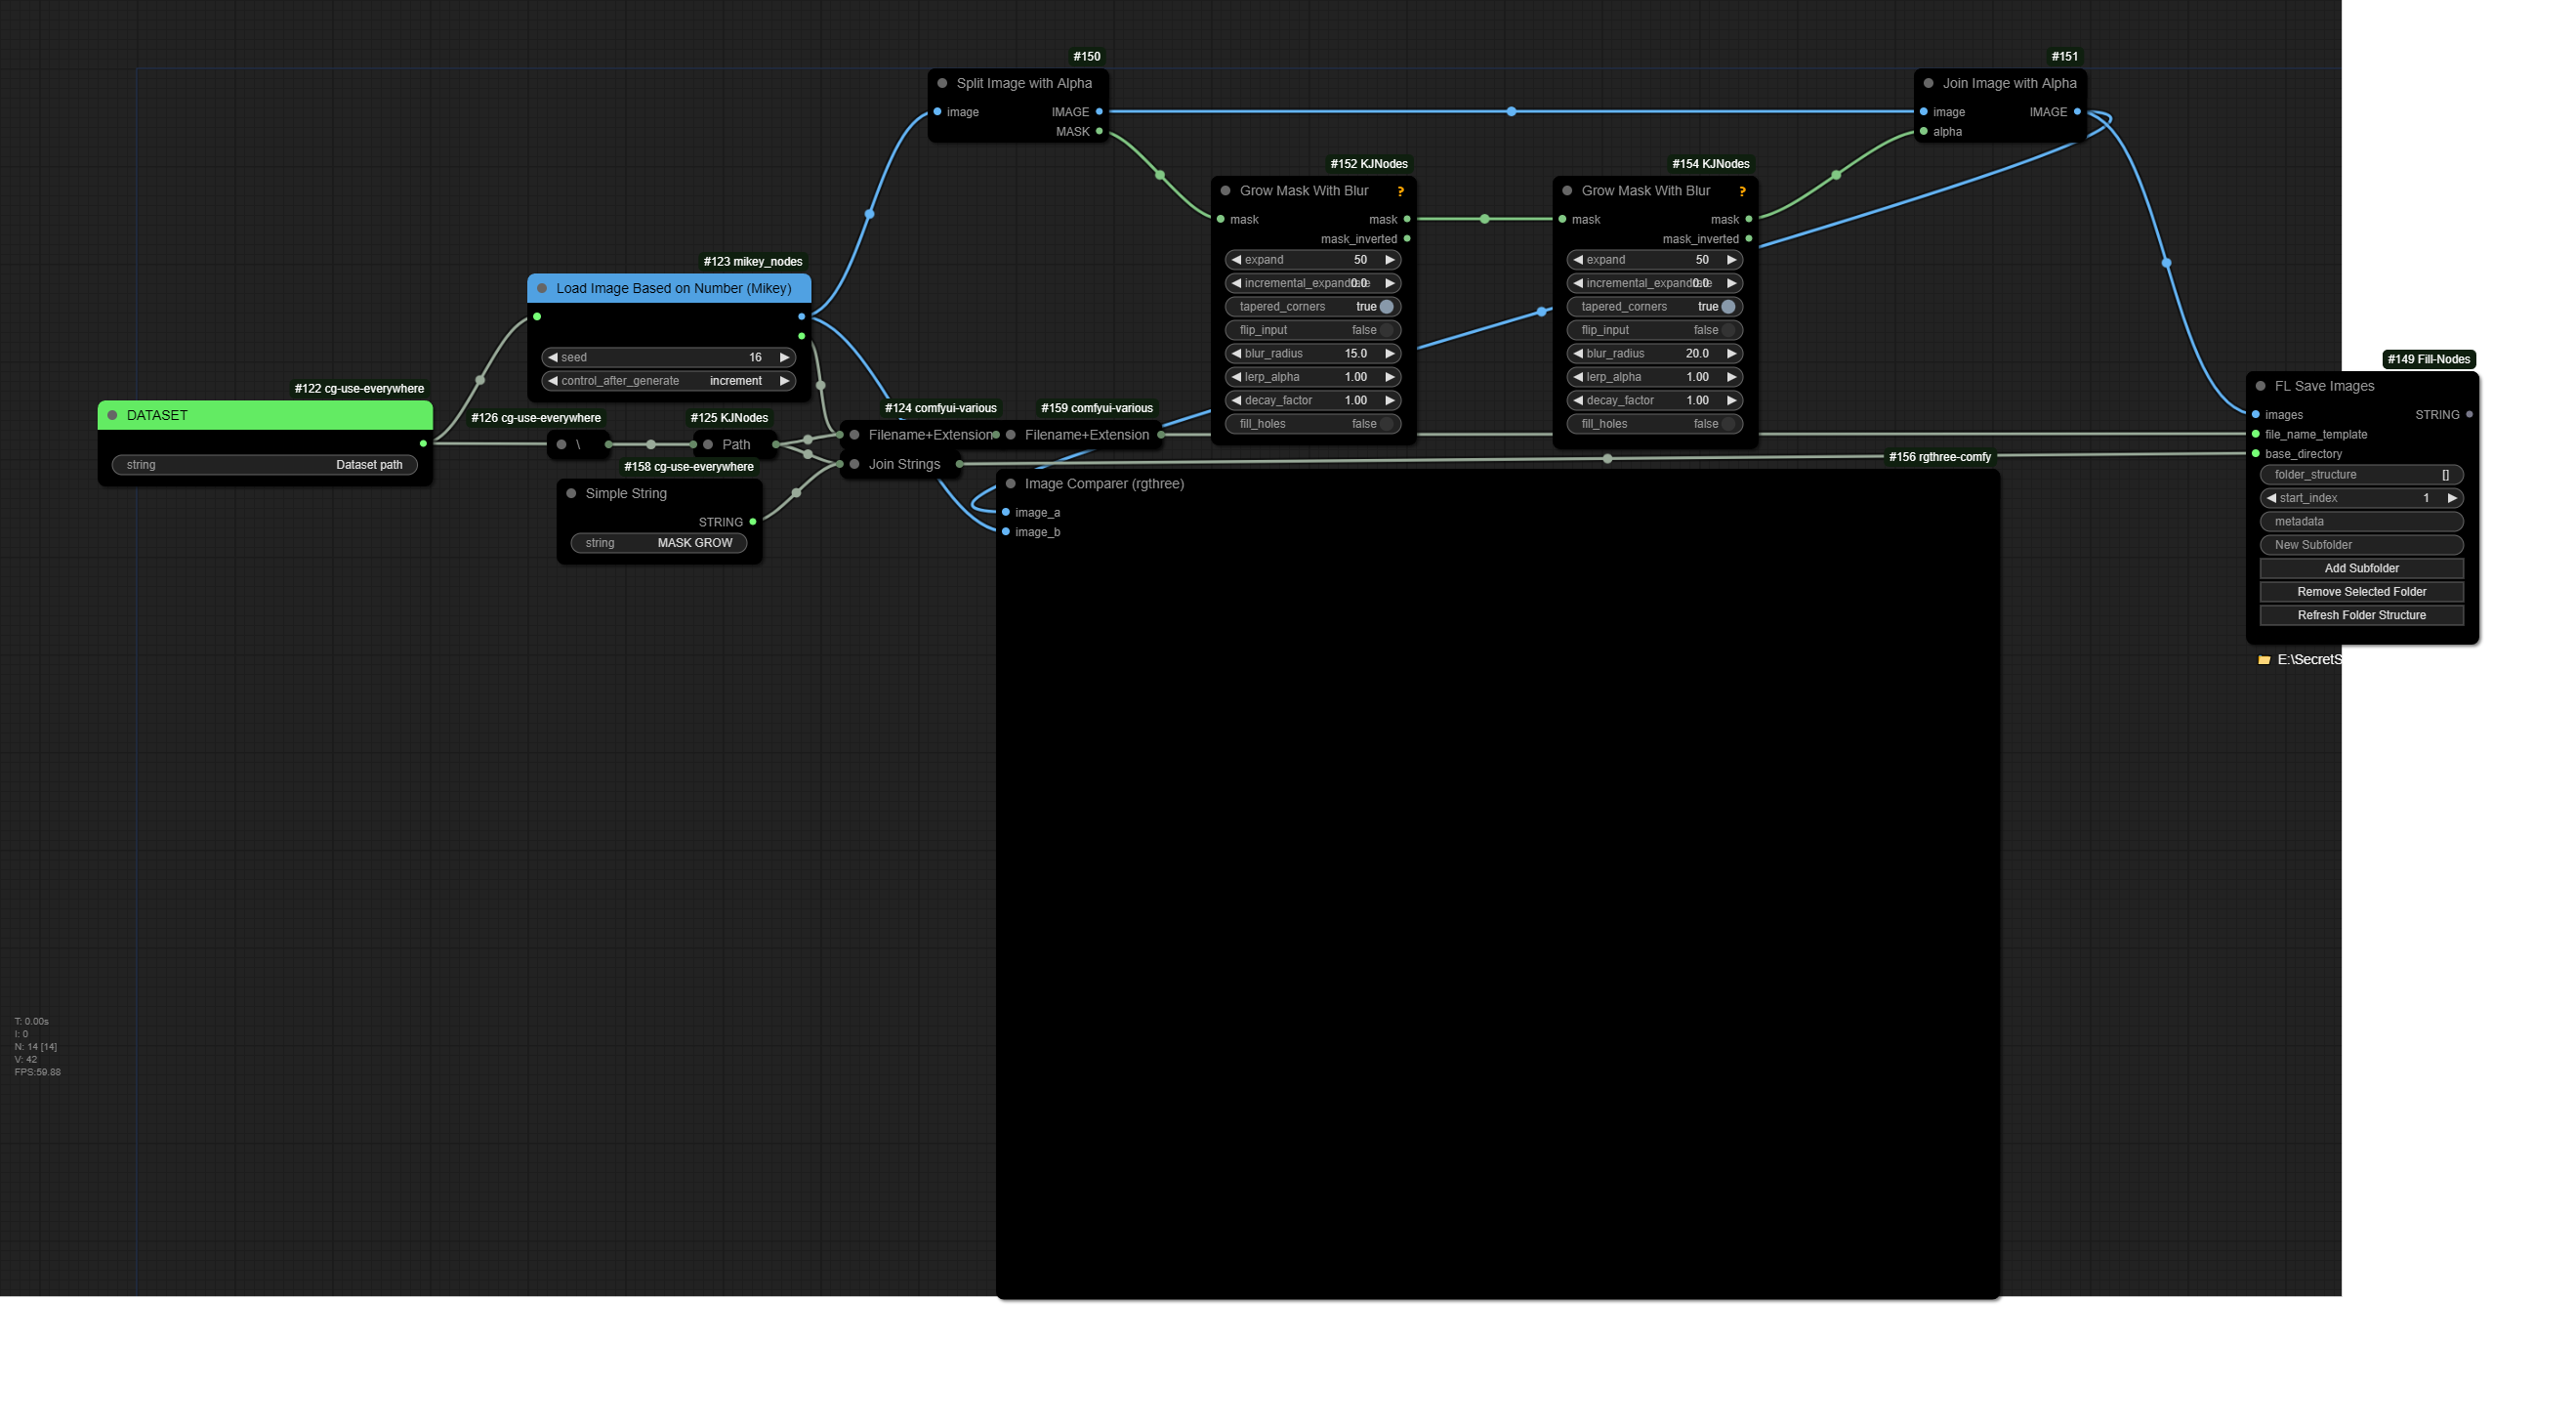Click the lerp_alpha value on Grow Mask #152
This screenshot has width=2576, height=1426.
[1355, 377]
